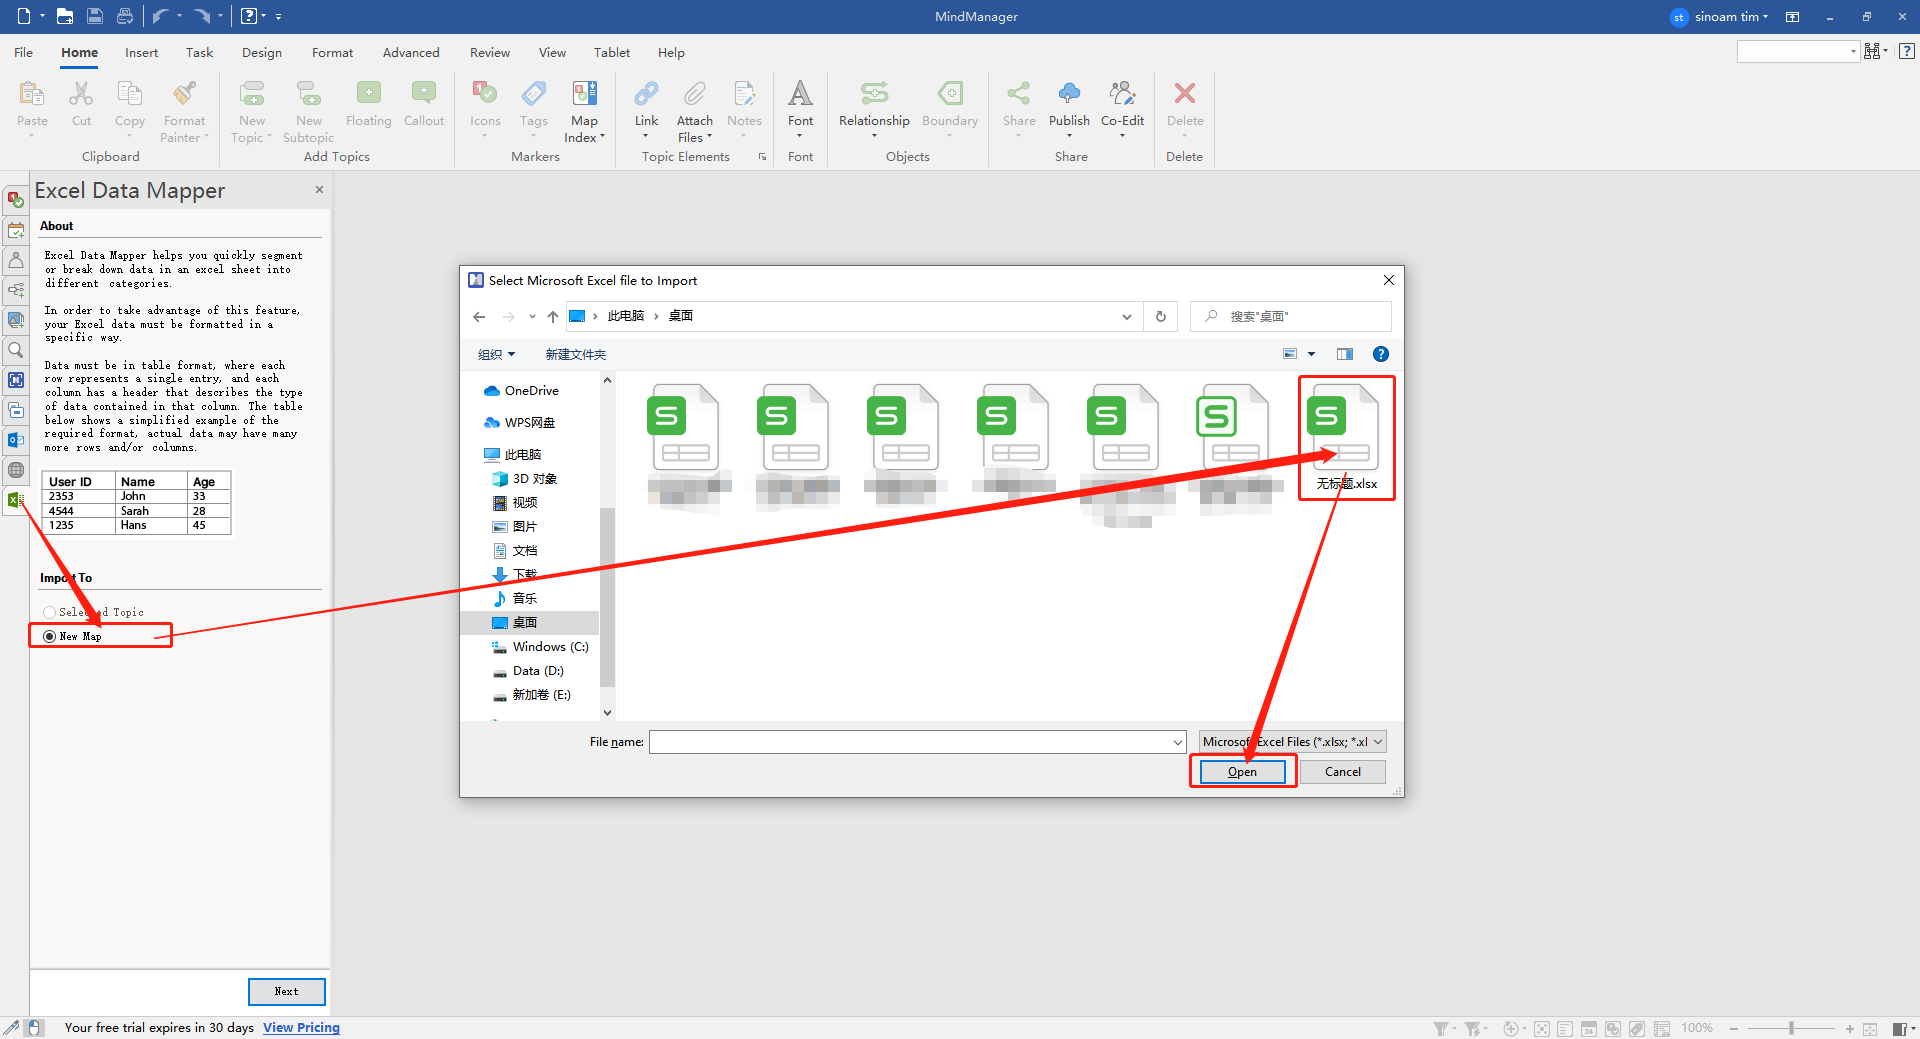Select the New Map radio button
The image size is (1920, 1039).
[48, 635]
